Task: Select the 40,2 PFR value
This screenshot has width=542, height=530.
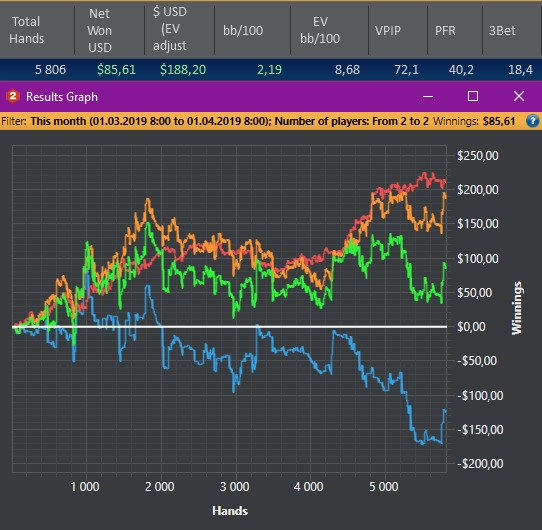Action: click(461, 70)
